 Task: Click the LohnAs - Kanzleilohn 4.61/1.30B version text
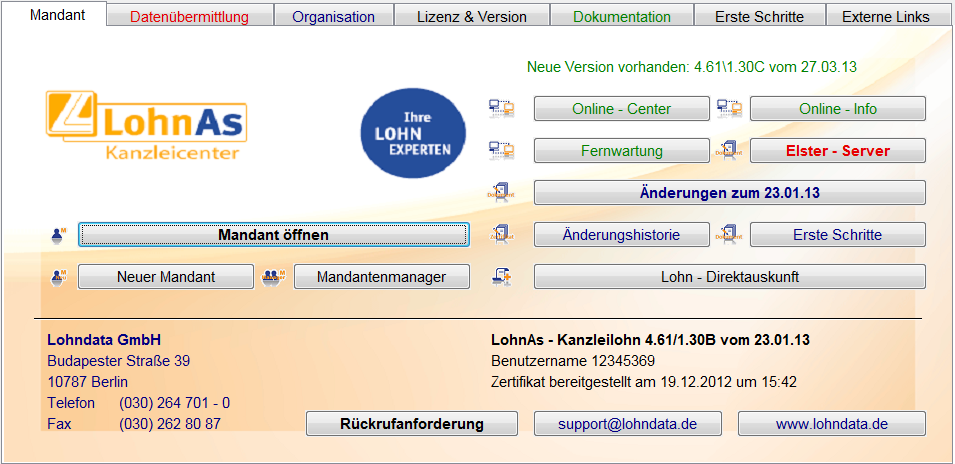pyautogui.click(x=650, y=340)
